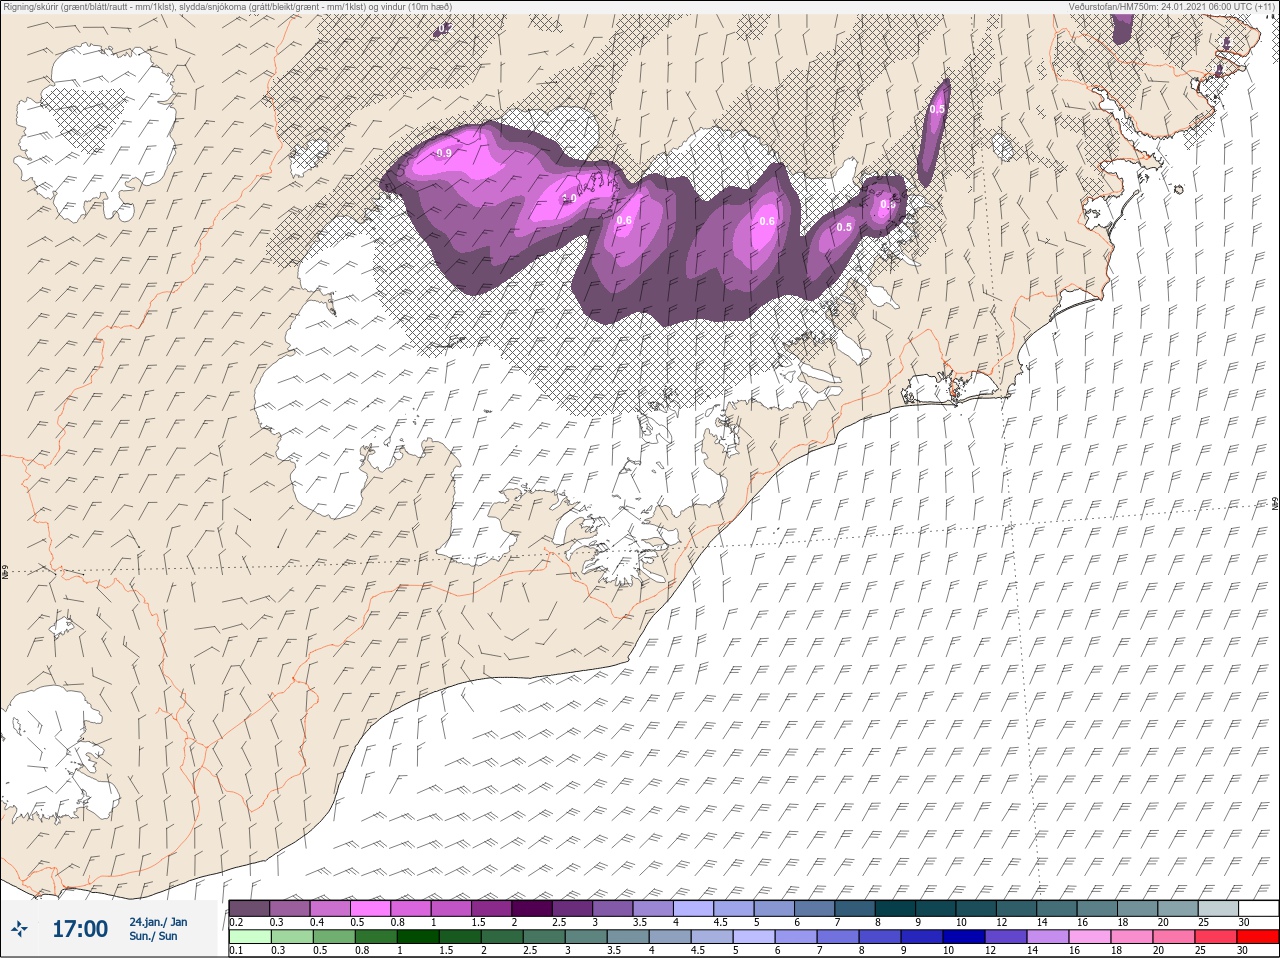Click the violet 12 swatch in lower legend
Screen dimensions: 1280x958
(1005, 937)
